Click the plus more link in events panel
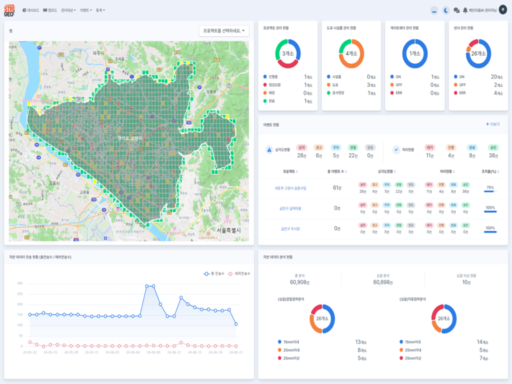The height and width of the screenshot is (384, 512). click(x=493, y=124)
